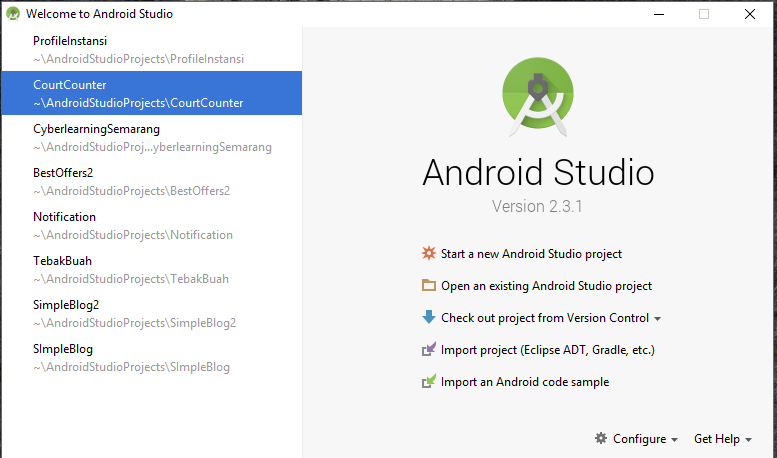Click the ~\AndroidStudioProjects\SImpleBlog path text

[131, 367]
